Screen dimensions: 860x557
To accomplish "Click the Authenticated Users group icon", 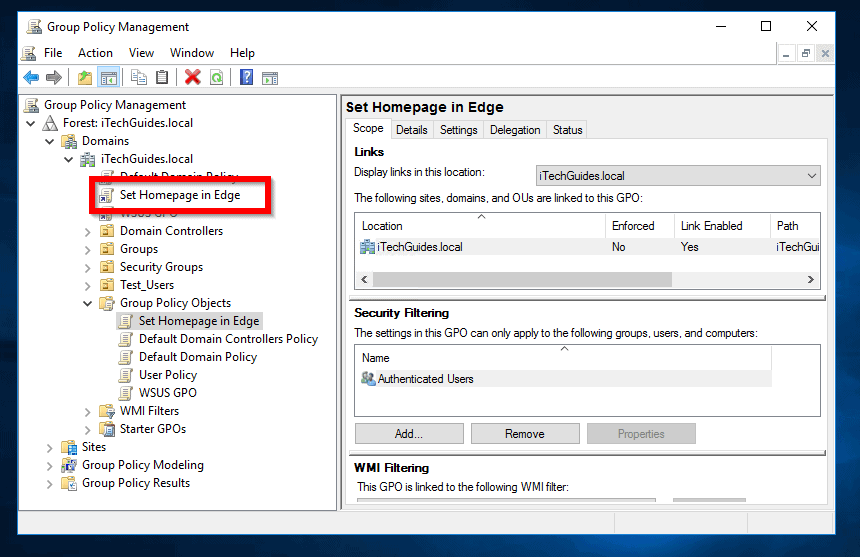I will point(368,378).
